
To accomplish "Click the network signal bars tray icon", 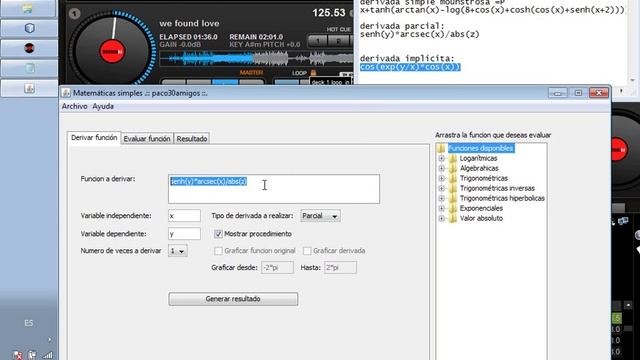I will coord(48,355).
